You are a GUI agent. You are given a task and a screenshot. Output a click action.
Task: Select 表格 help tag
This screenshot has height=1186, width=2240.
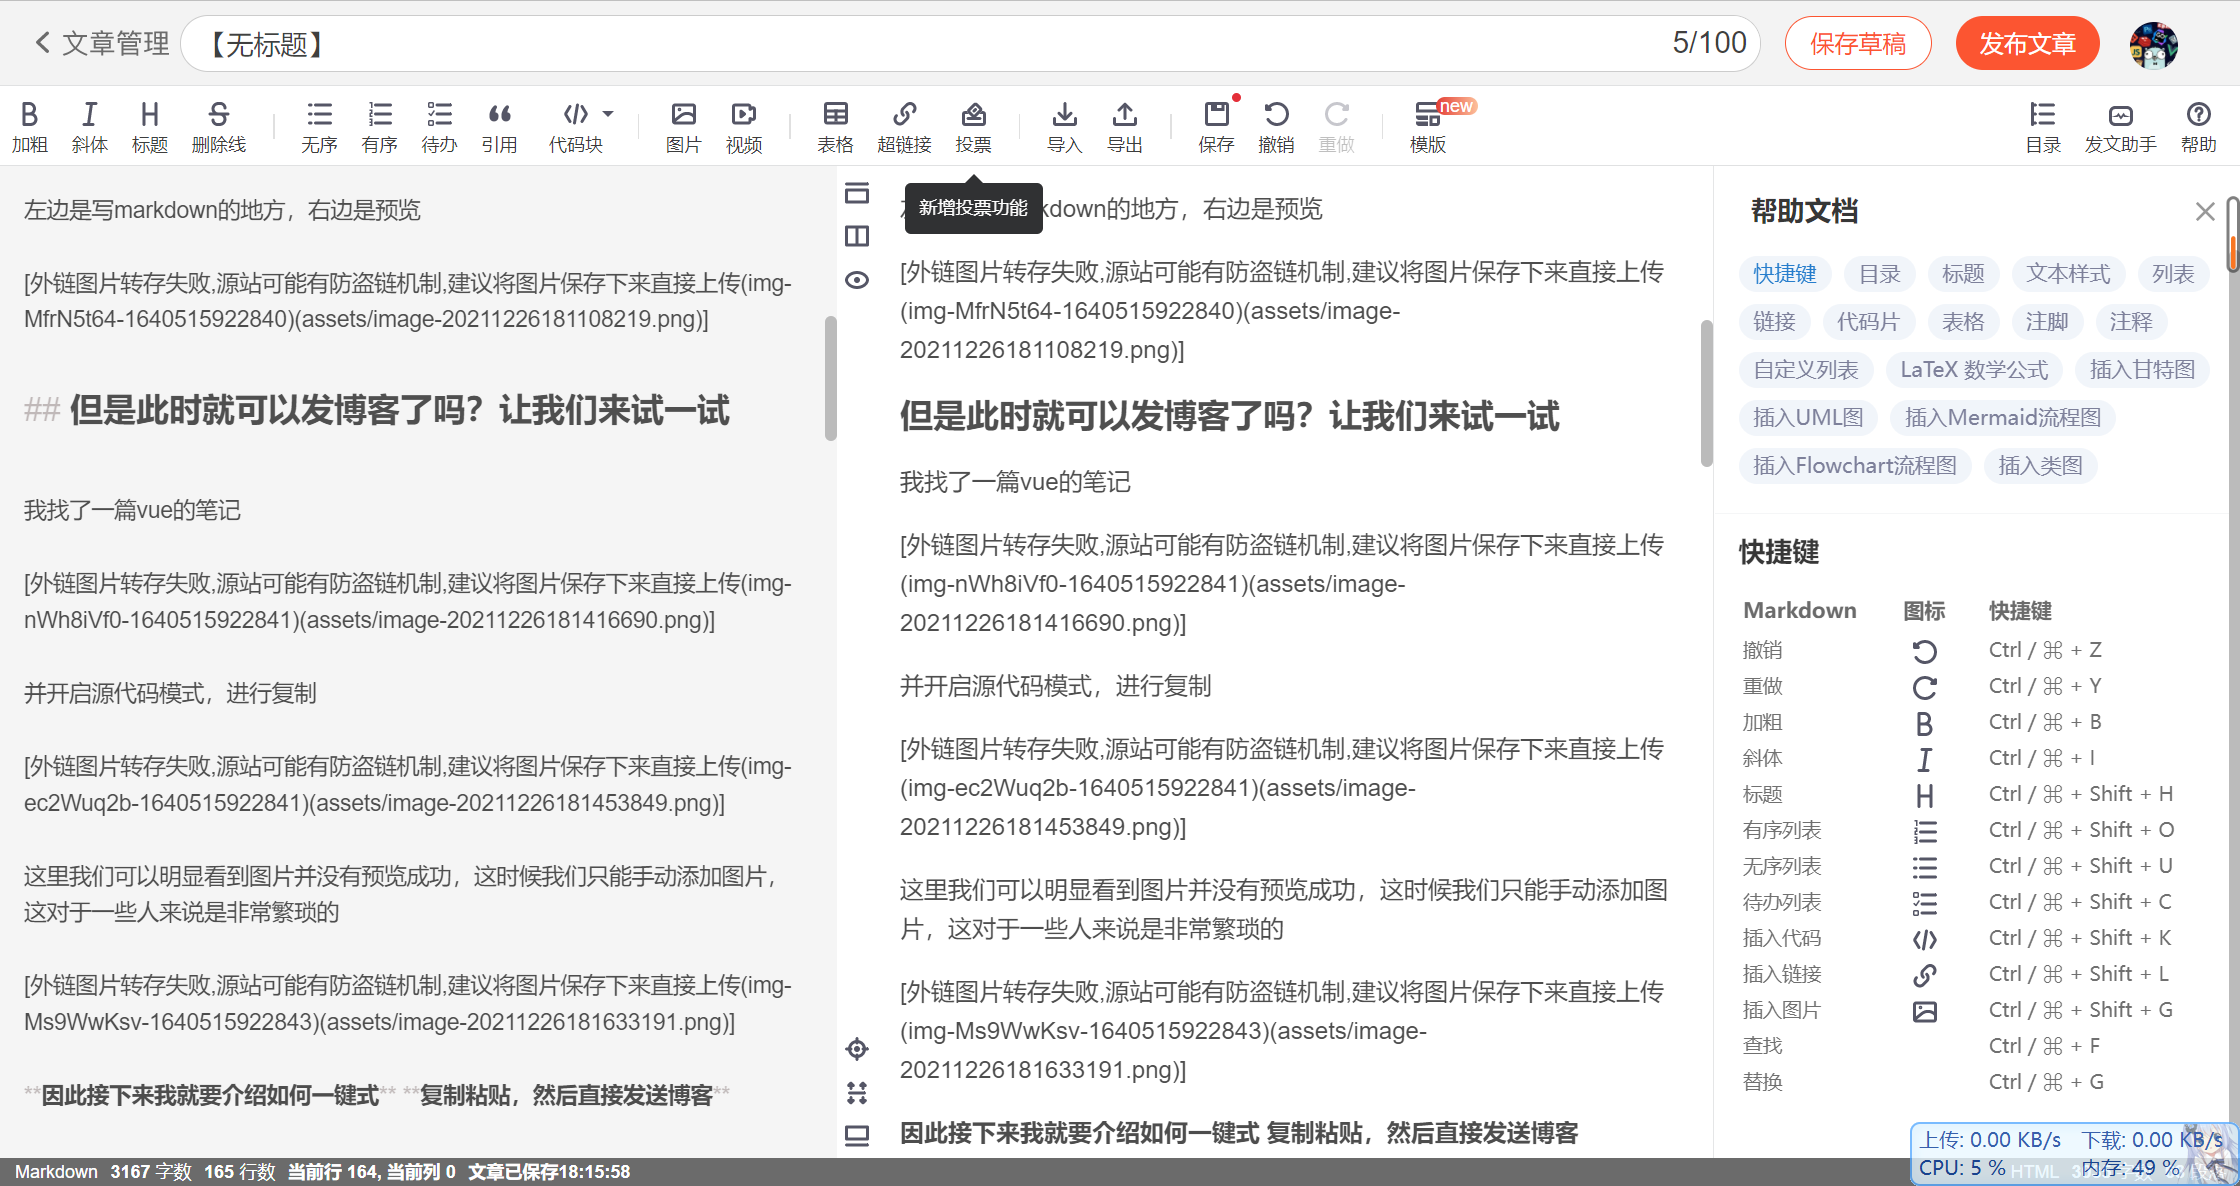pos(1964,322)
